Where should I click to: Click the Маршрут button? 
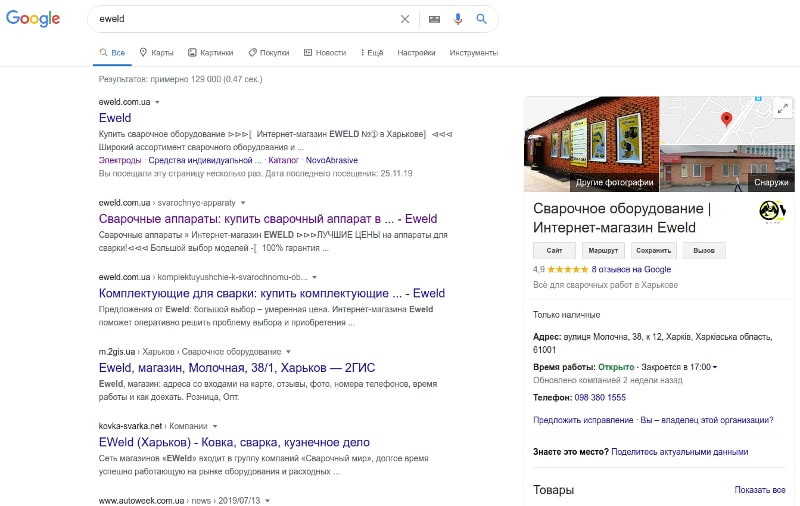[603, 250]
